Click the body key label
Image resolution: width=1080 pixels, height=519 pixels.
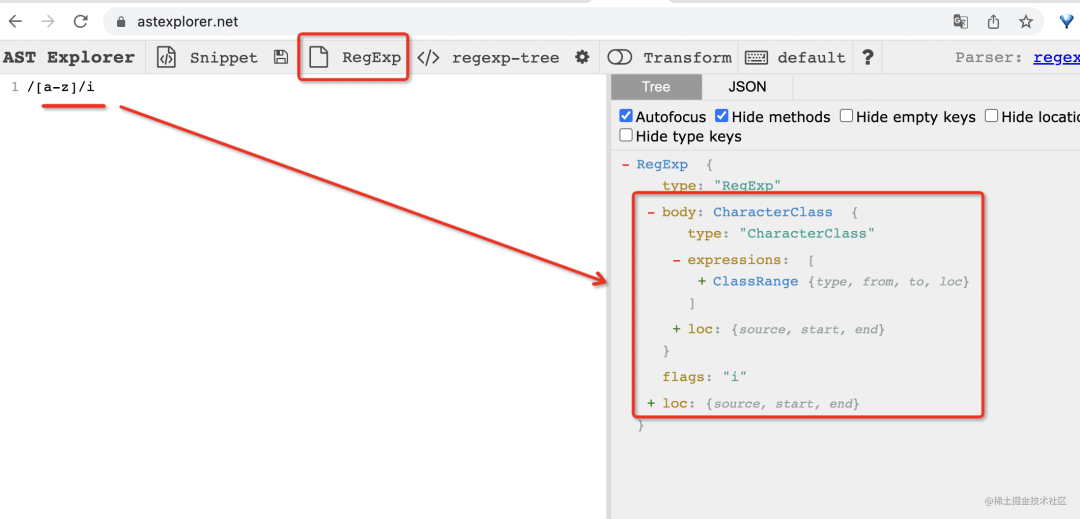(679, 212)
